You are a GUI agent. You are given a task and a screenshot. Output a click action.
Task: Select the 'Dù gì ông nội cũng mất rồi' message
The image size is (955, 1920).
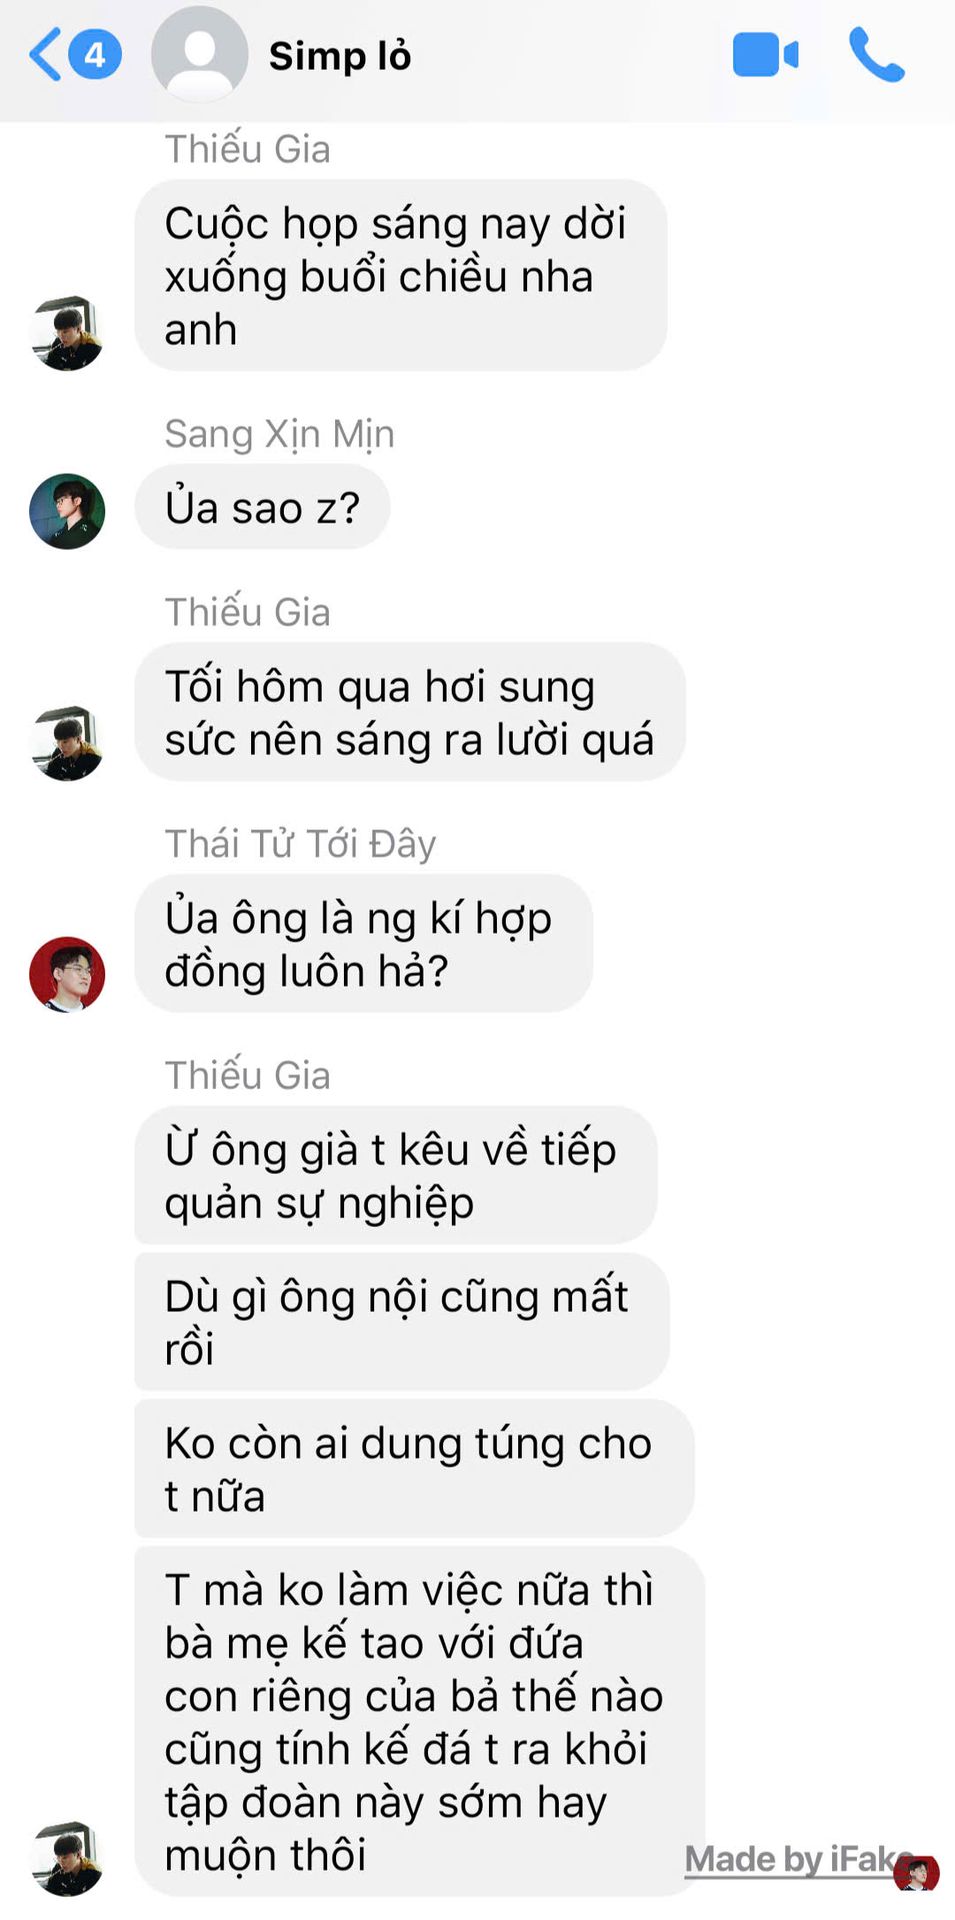point(402,1321)
